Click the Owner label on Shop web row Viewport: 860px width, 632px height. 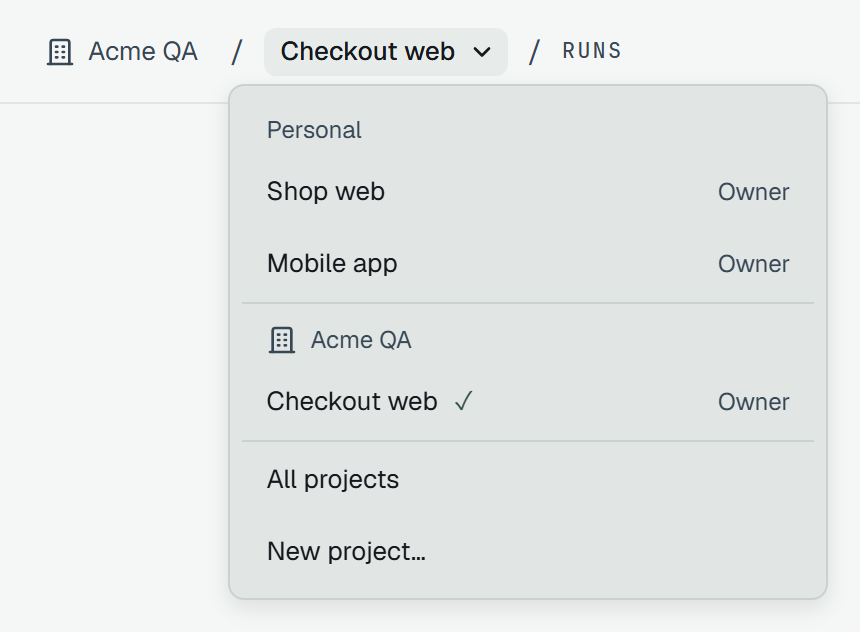754,192
